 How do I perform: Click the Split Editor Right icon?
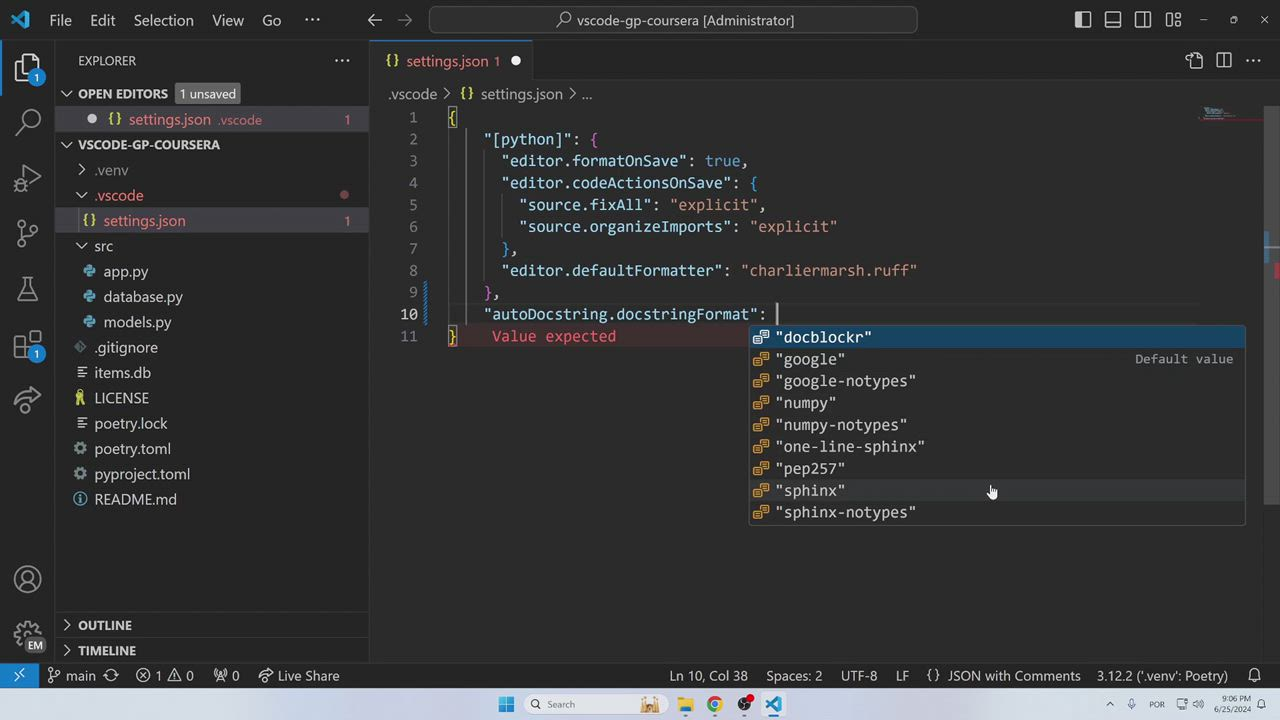(x=1224, y=61)
